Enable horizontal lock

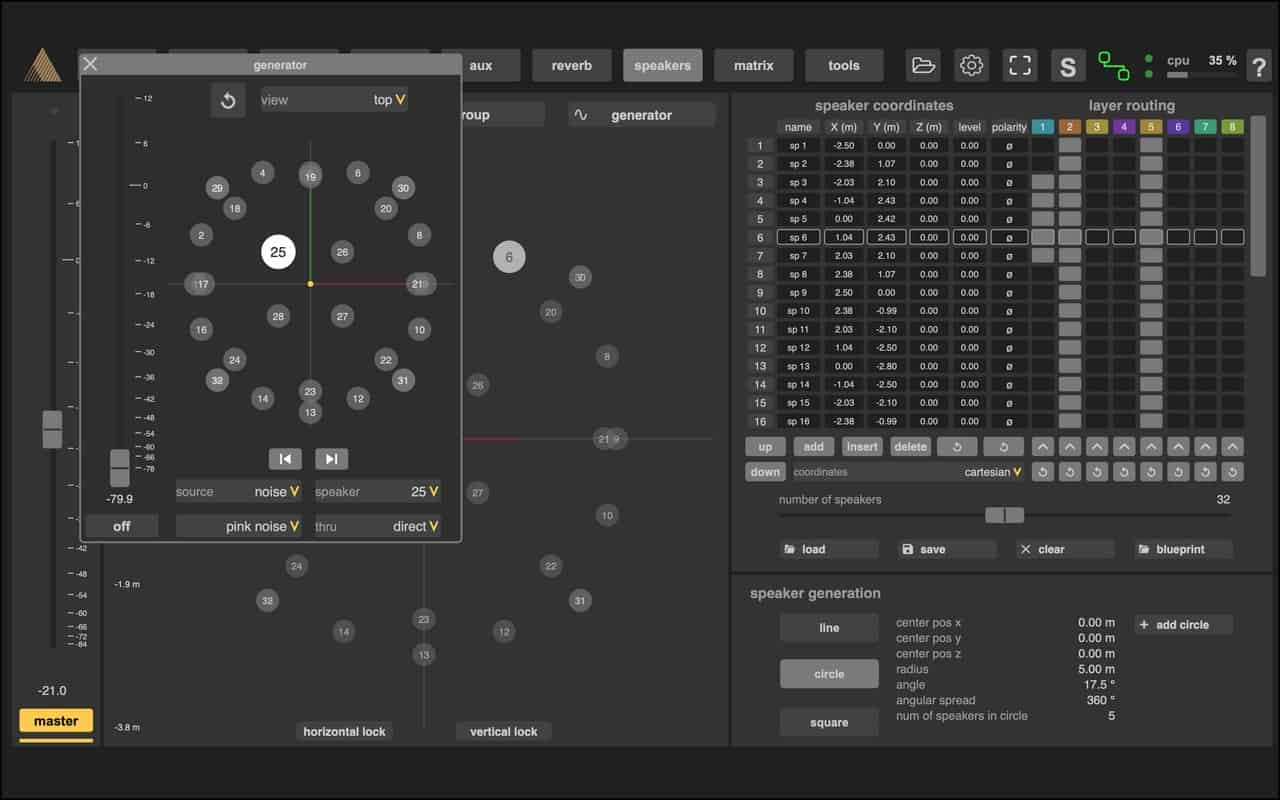click(x=345, y=732)
